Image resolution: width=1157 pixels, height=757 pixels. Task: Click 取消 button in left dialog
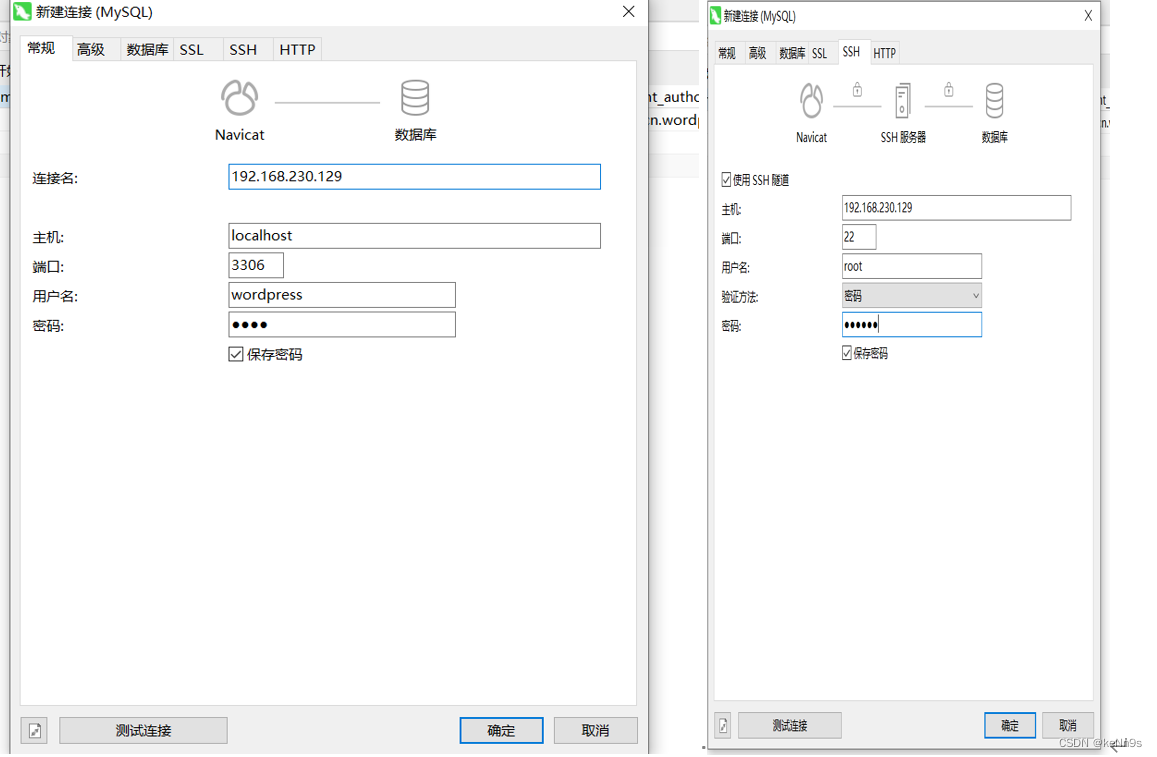coord(595,730)
